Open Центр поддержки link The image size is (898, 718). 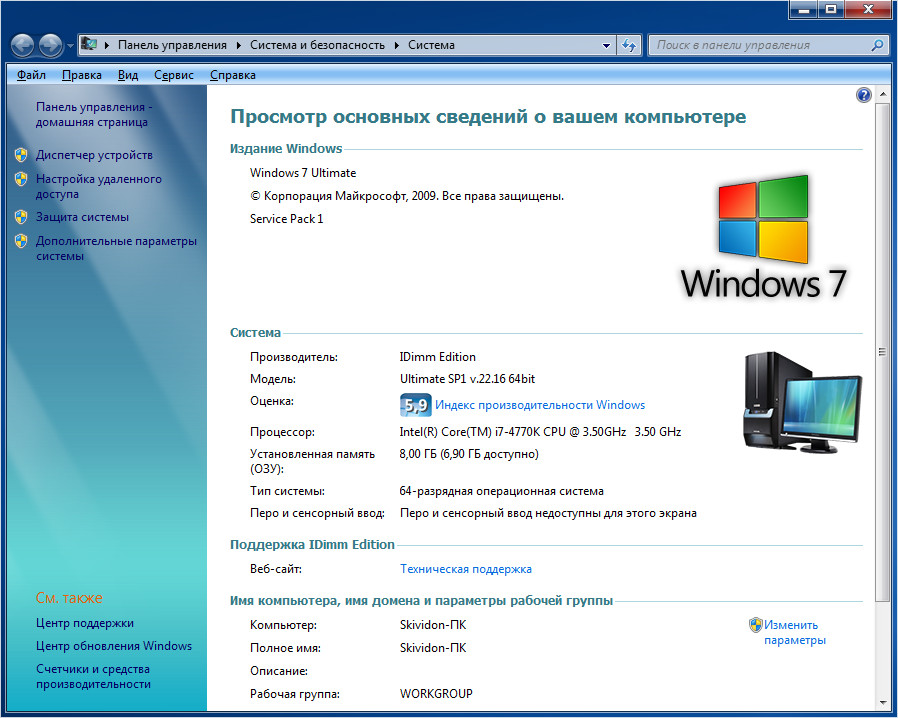tap(85, 623)
